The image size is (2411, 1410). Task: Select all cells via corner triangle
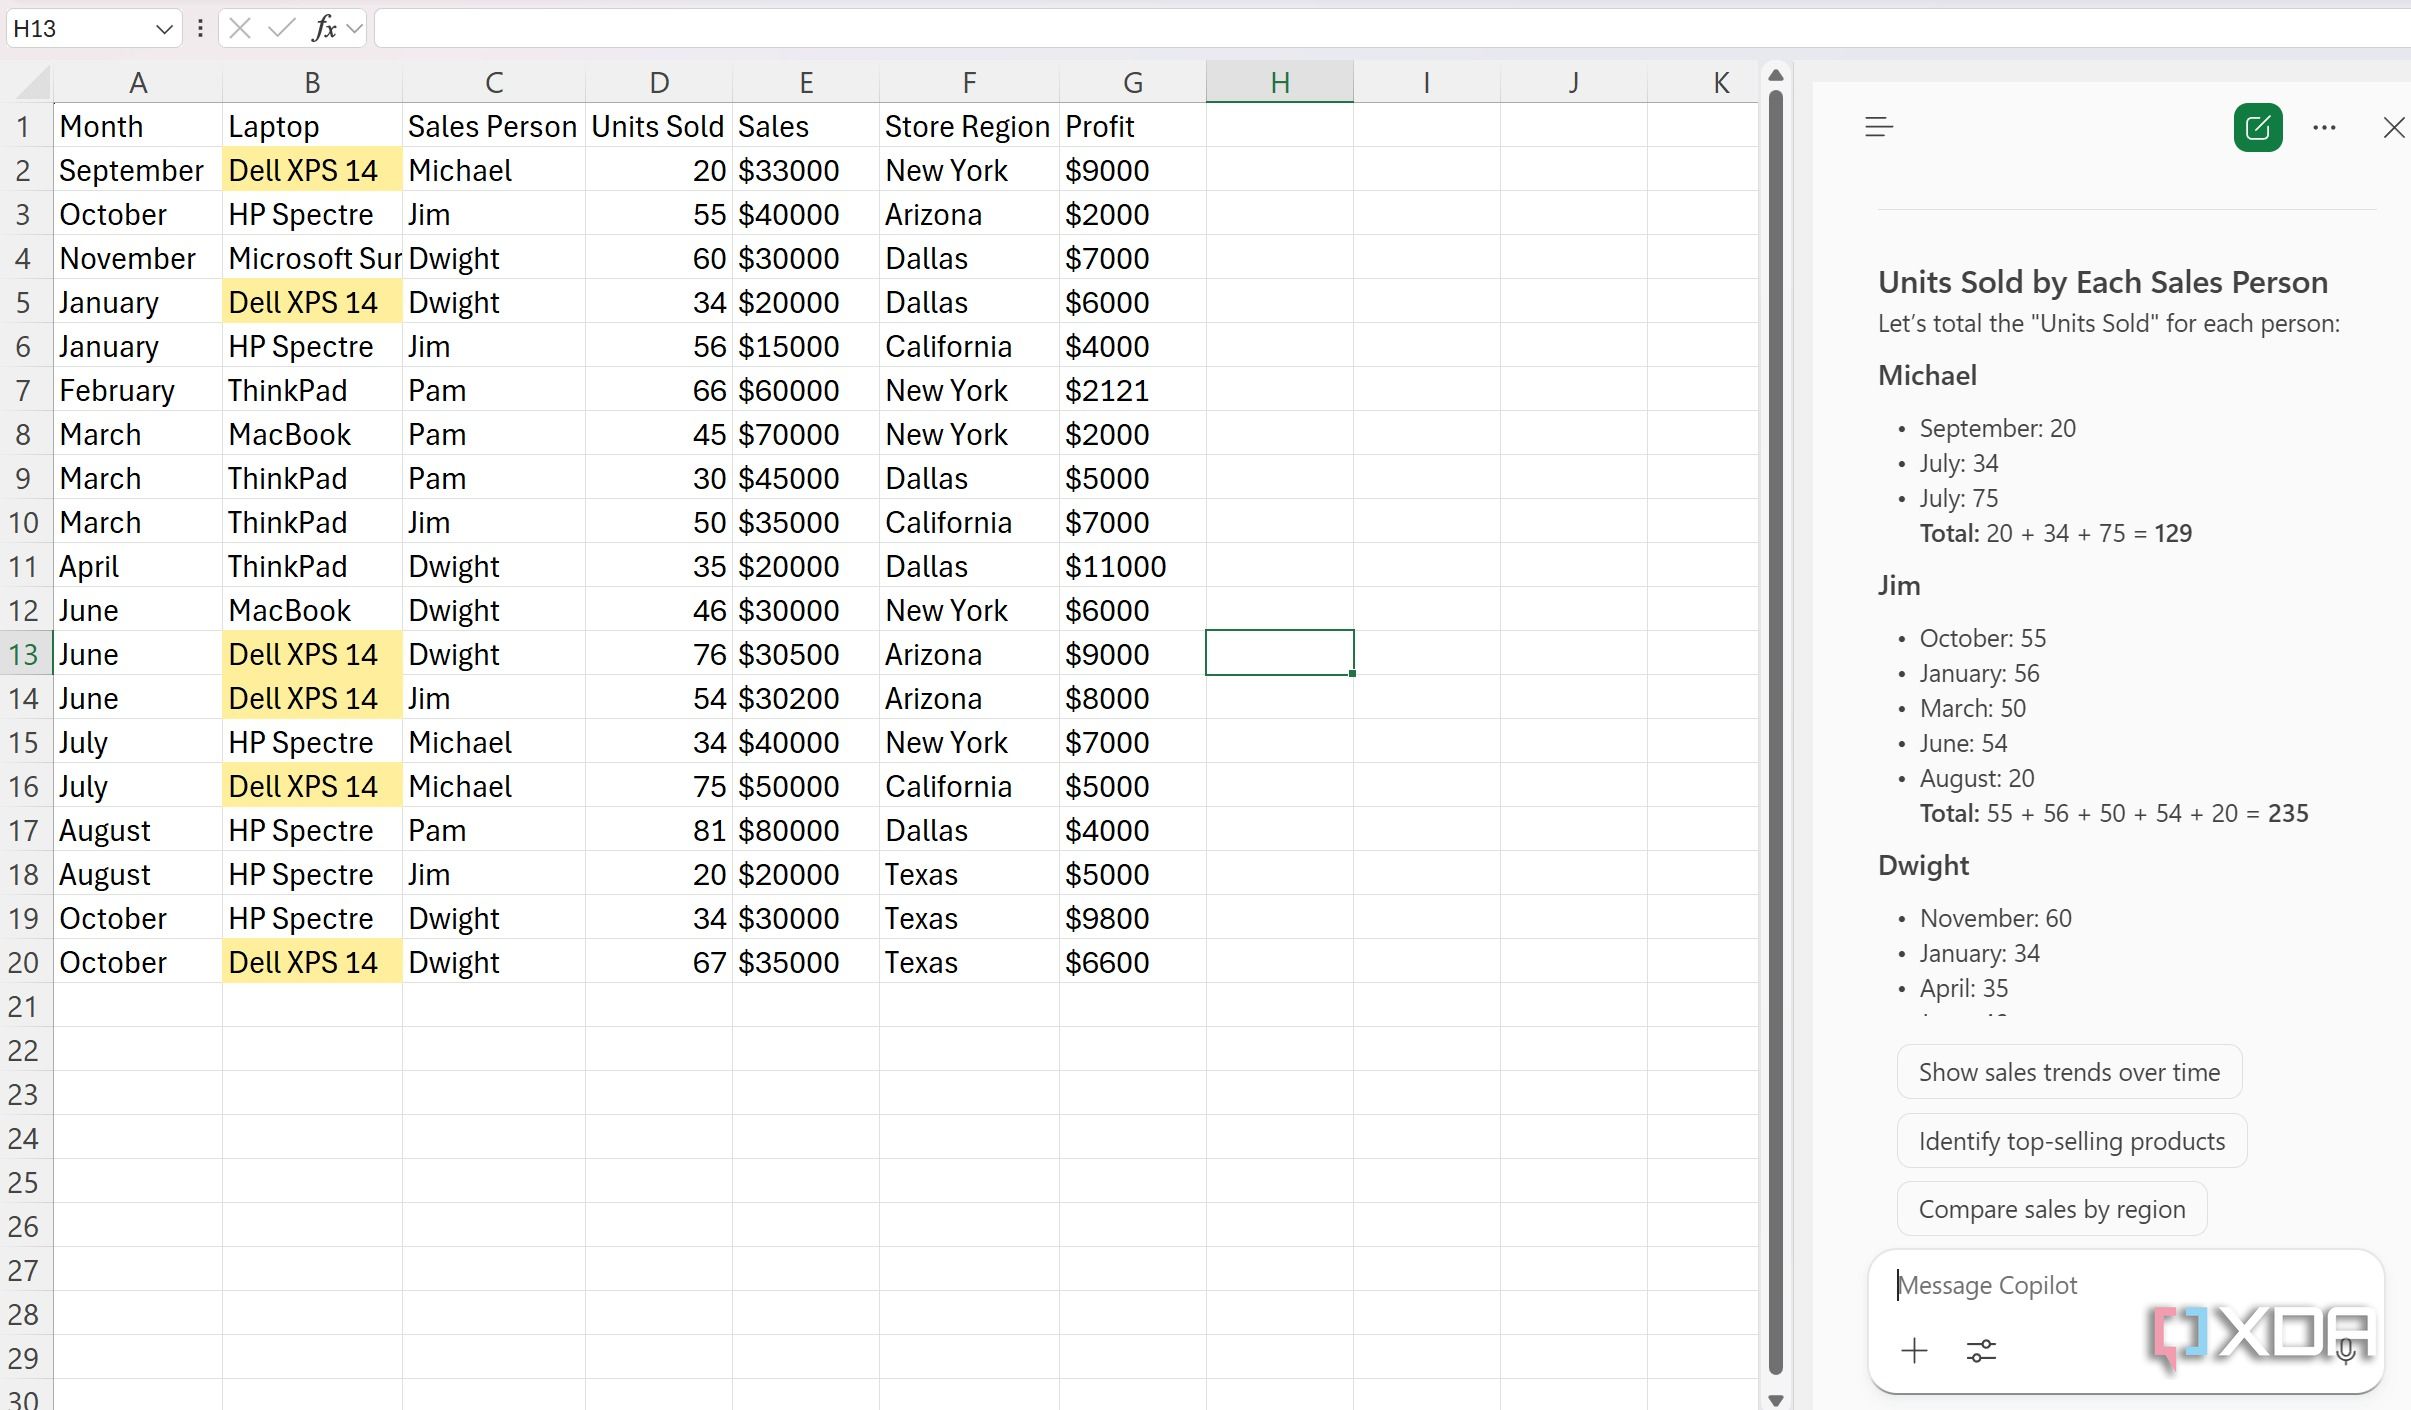pos(32,84)
